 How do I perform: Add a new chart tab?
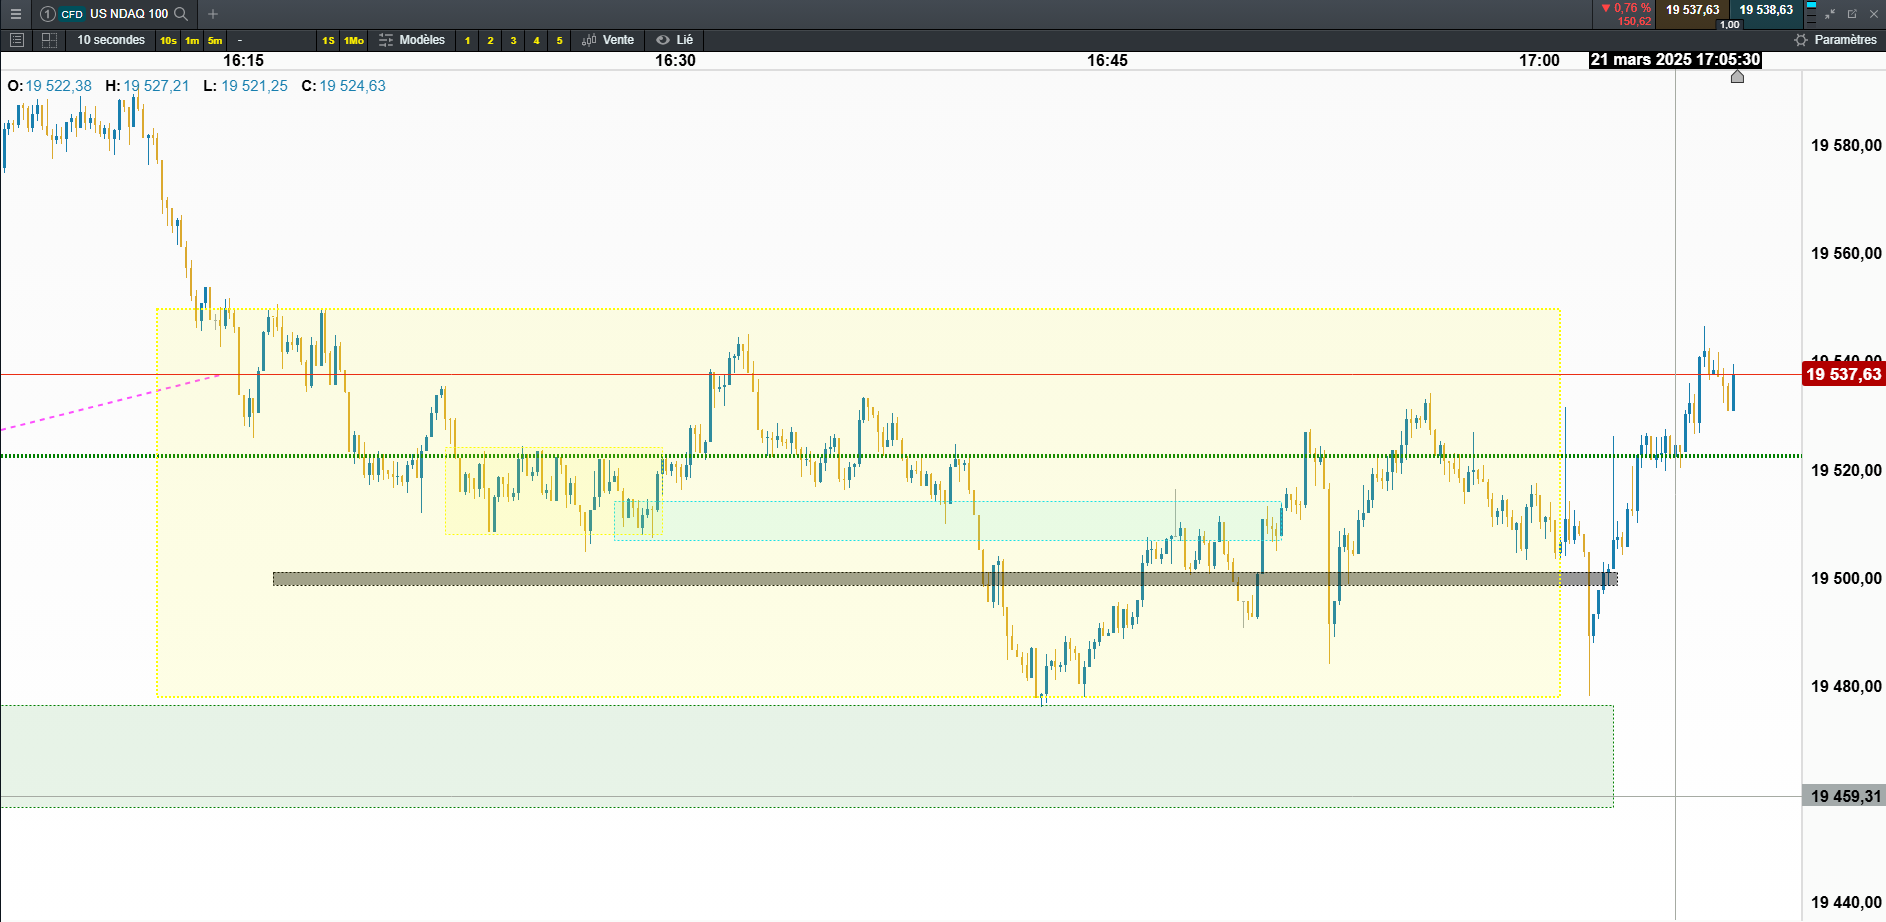coord(213,14)
